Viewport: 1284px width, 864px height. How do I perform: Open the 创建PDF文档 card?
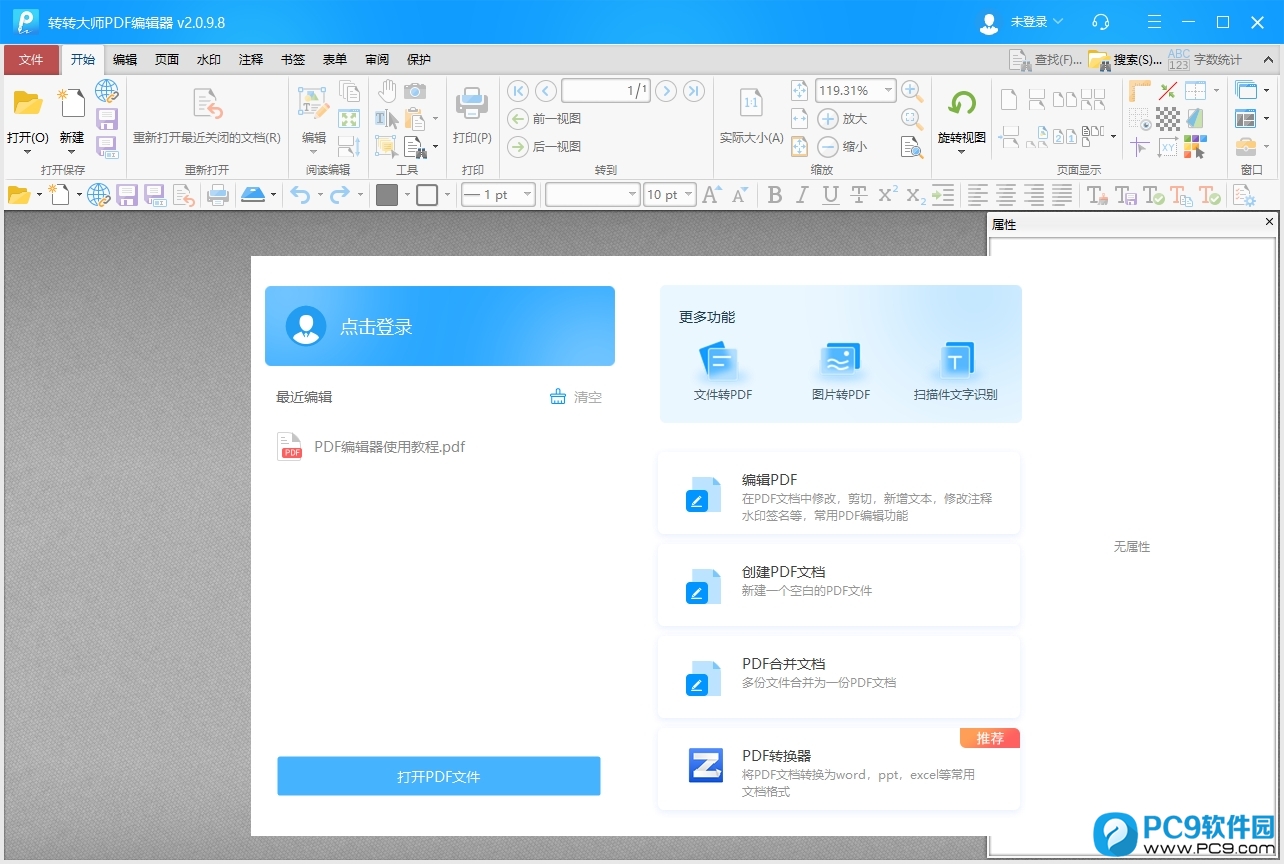(839, 585)
